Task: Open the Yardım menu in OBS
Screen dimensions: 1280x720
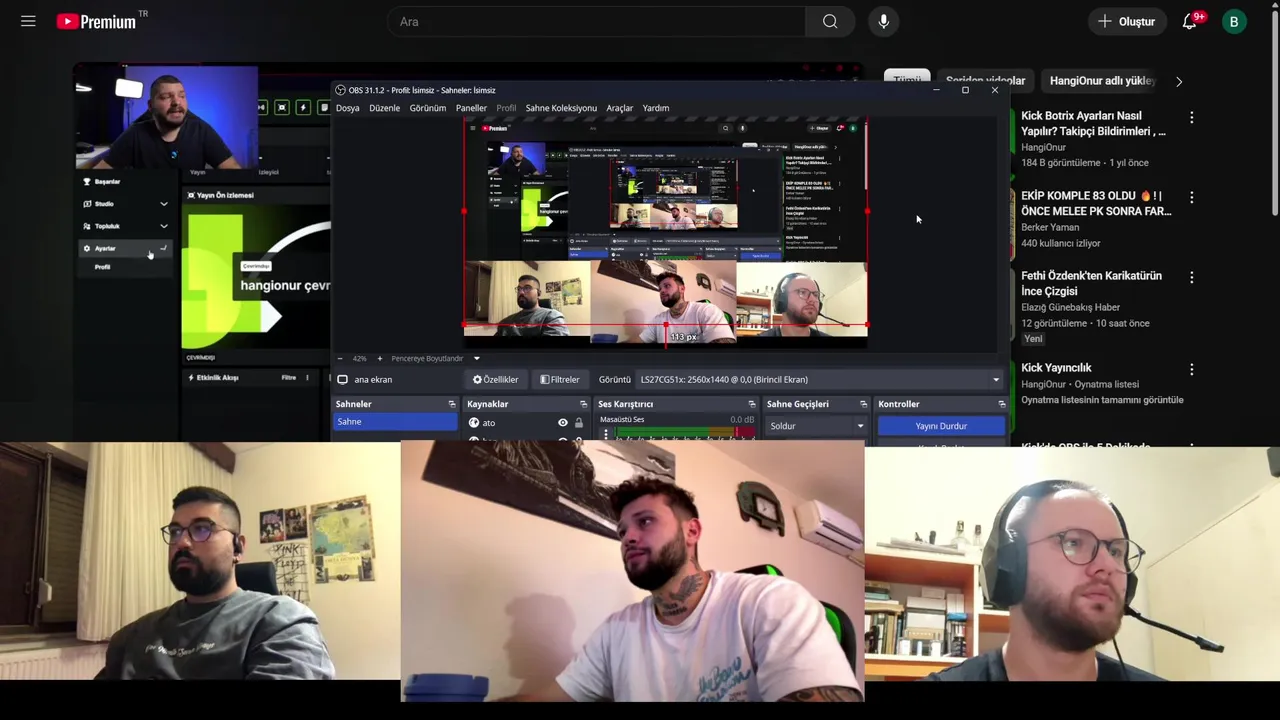Action: coord(655,108)
